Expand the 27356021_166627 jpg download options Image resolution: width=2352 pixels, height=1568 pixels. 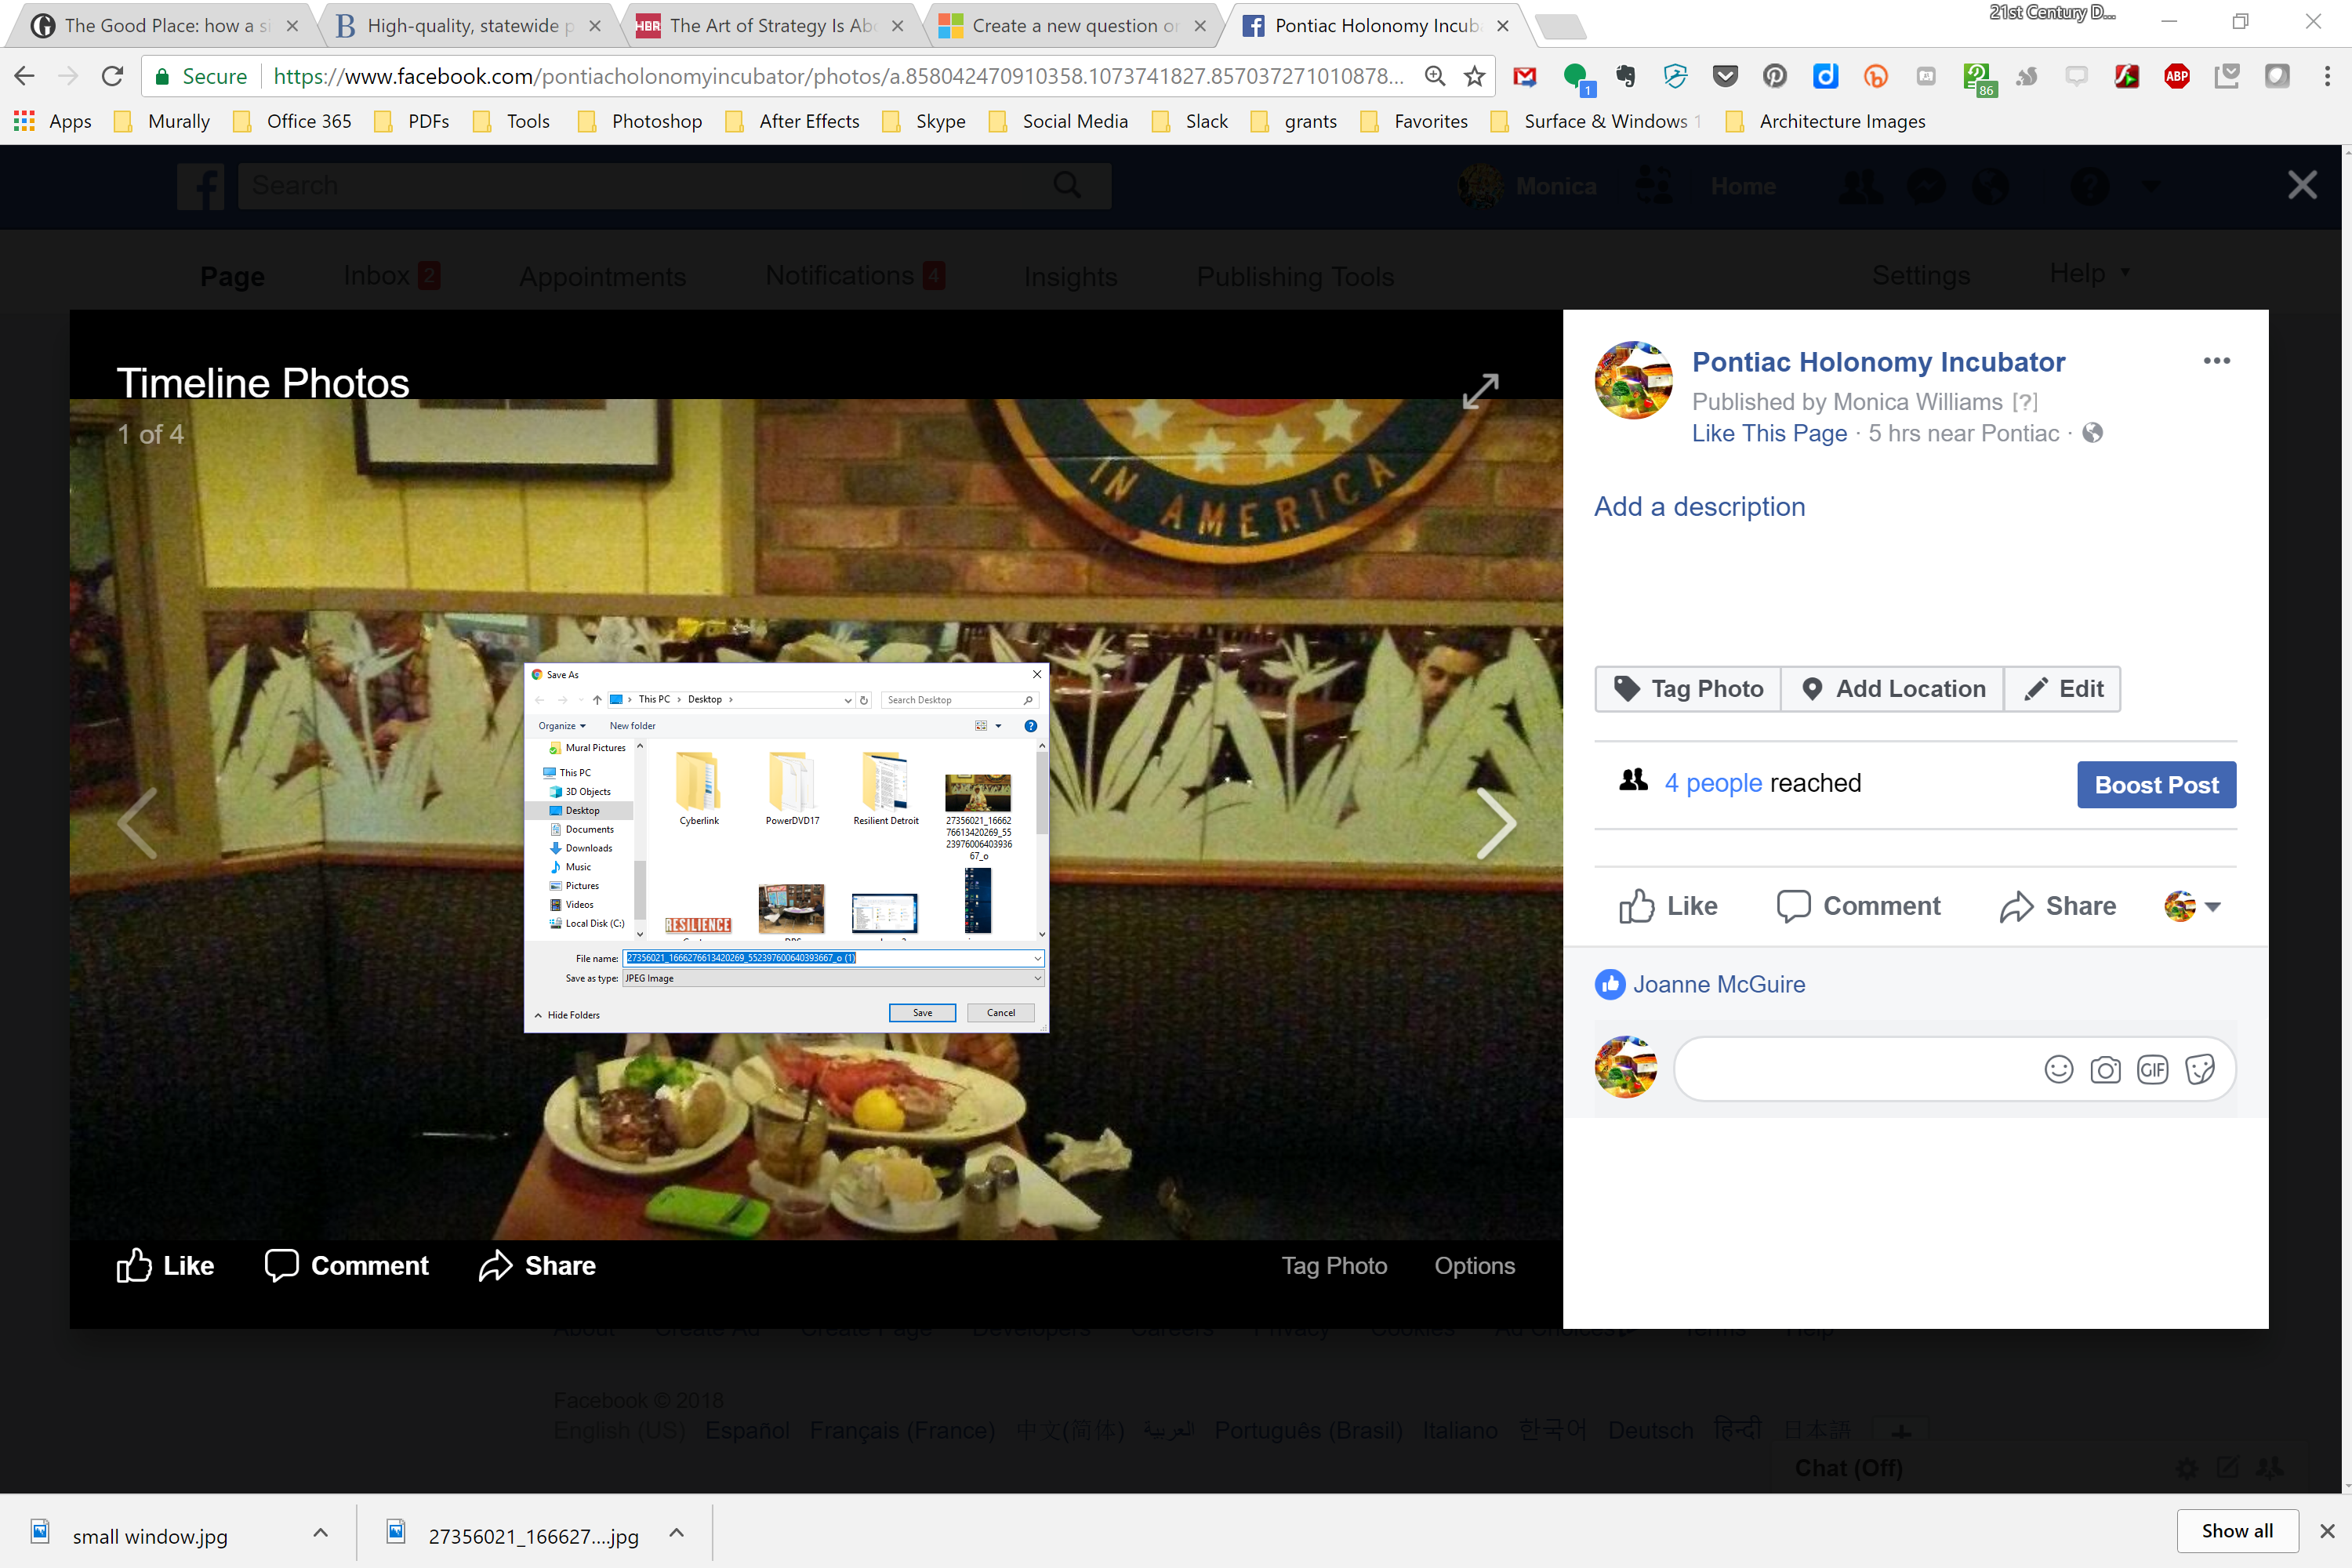(x=677, y=1533)
